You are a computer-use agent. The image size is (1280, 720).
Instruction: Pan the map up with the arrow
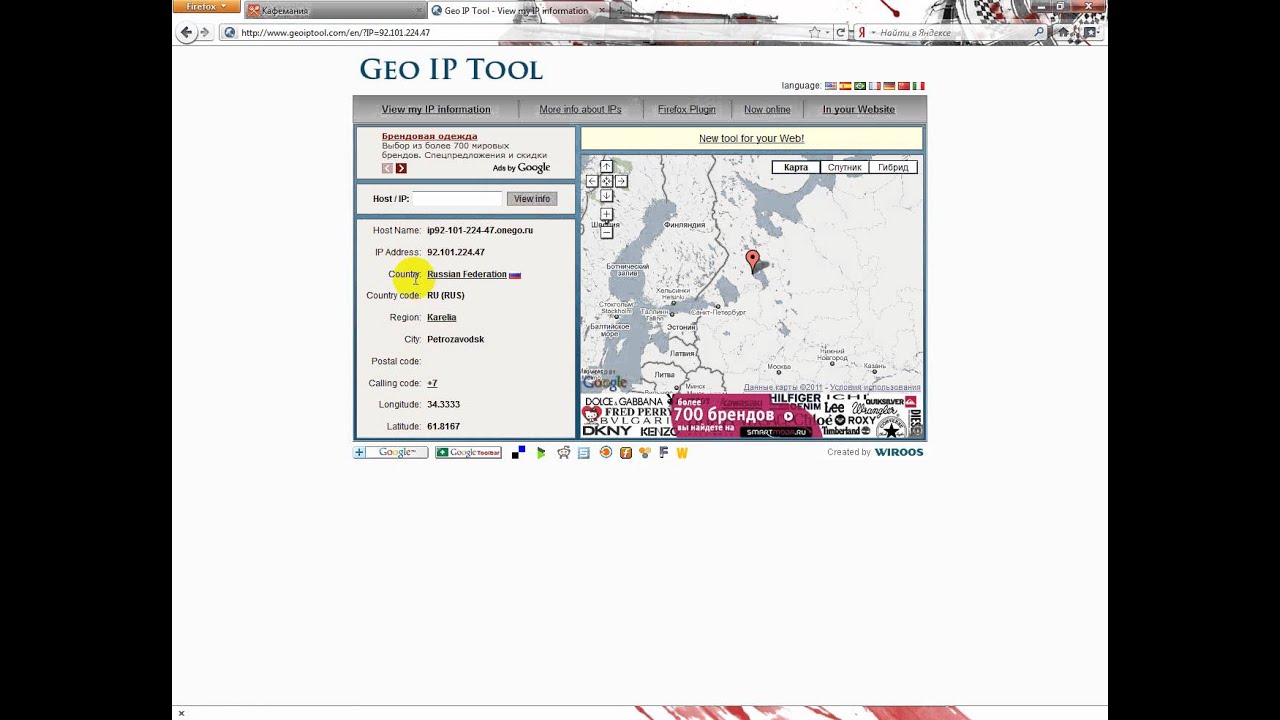point(606,167)
